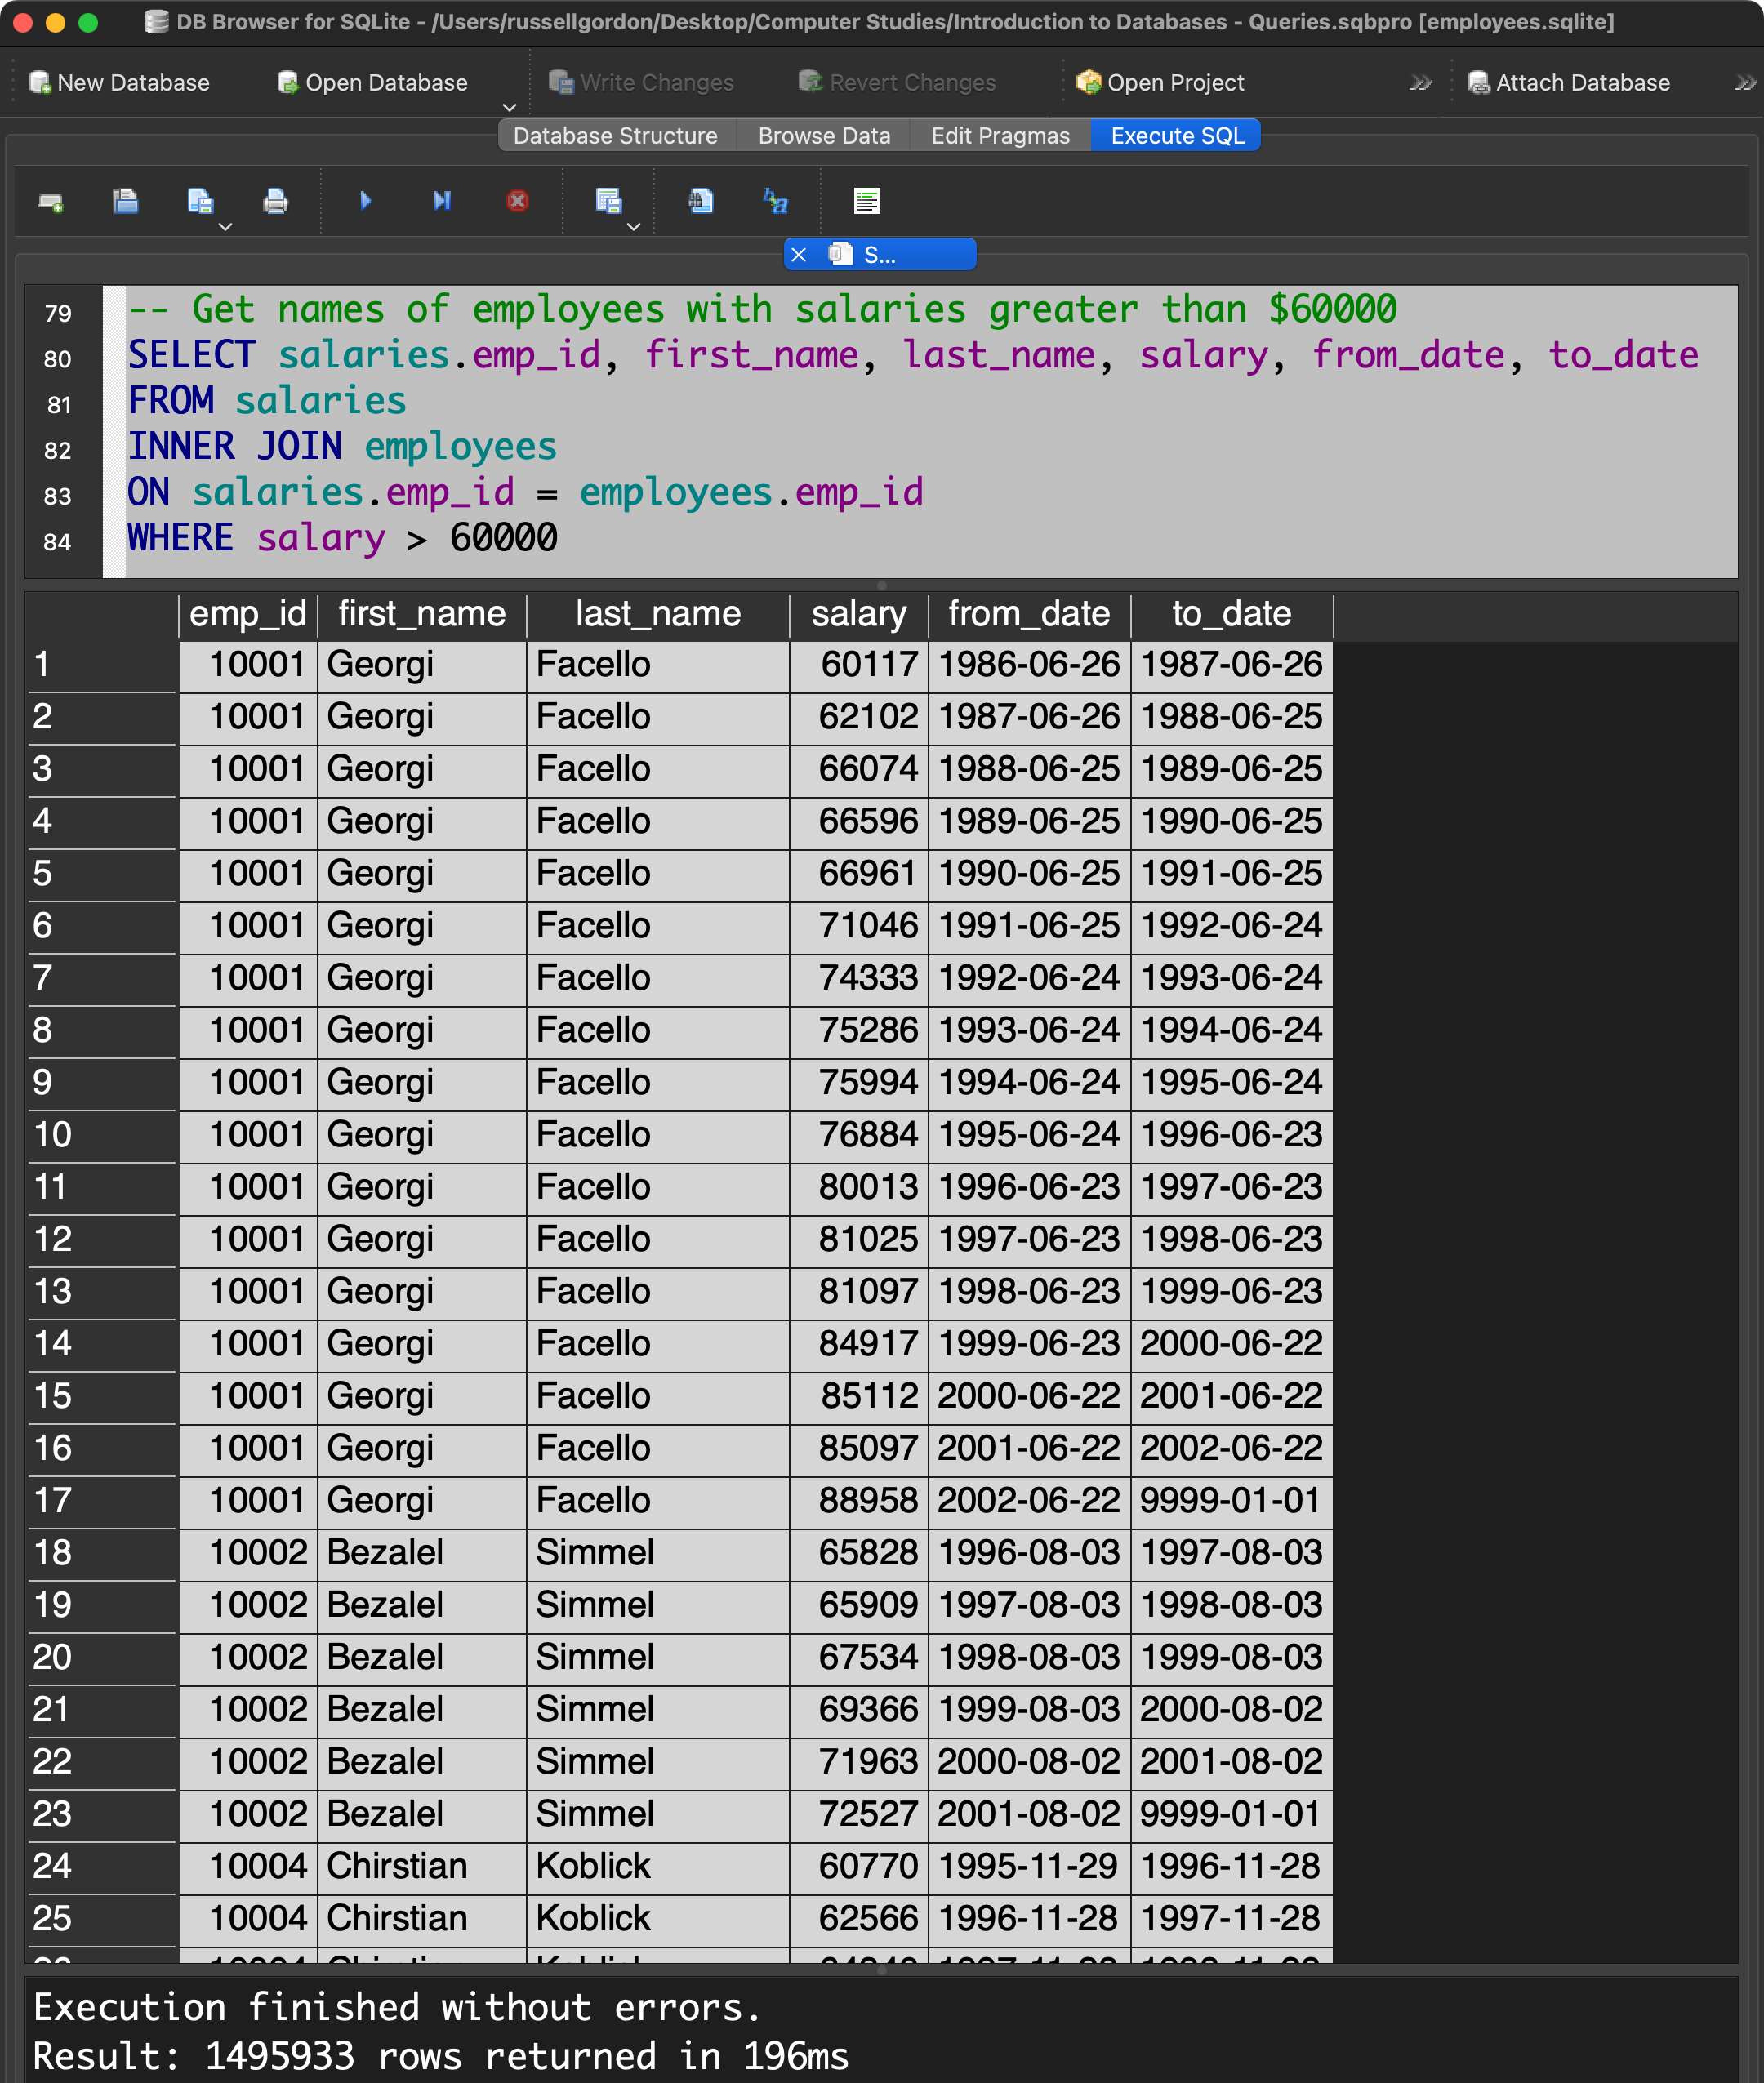Viewport: 1764px width, 2083px height.
Task: Print the SQL editor contents
Action: (275, 202)
